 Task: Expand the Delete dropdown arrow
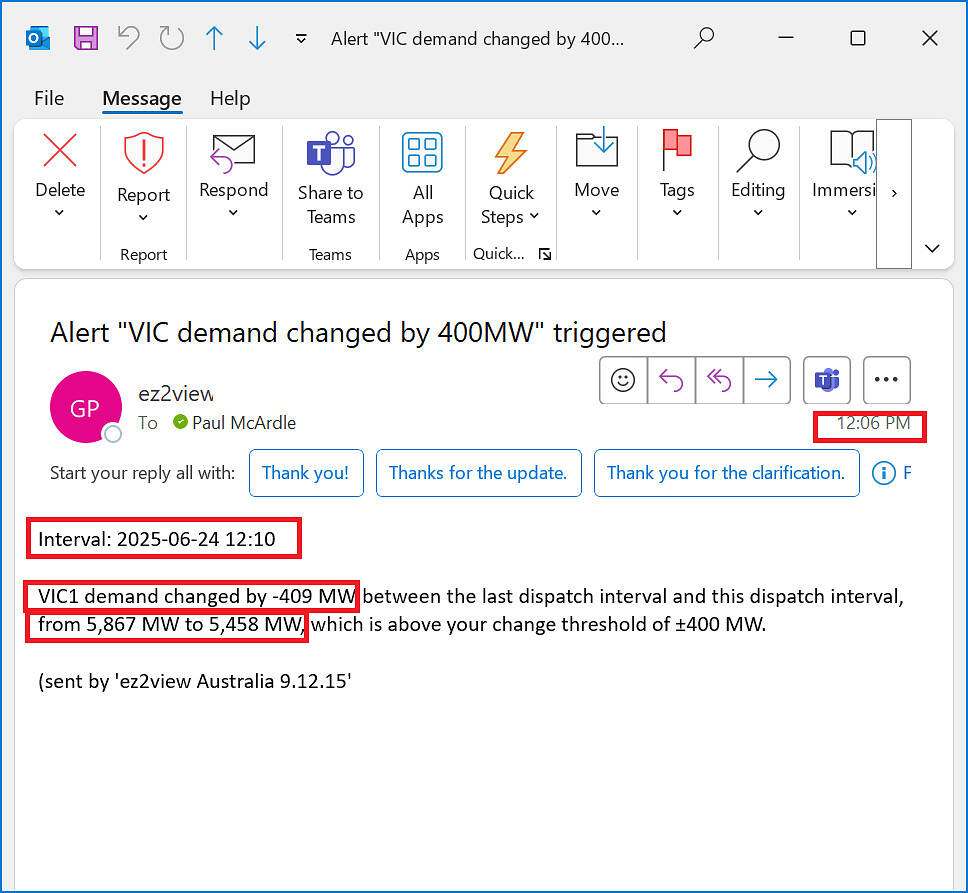[x=59, y=213]
